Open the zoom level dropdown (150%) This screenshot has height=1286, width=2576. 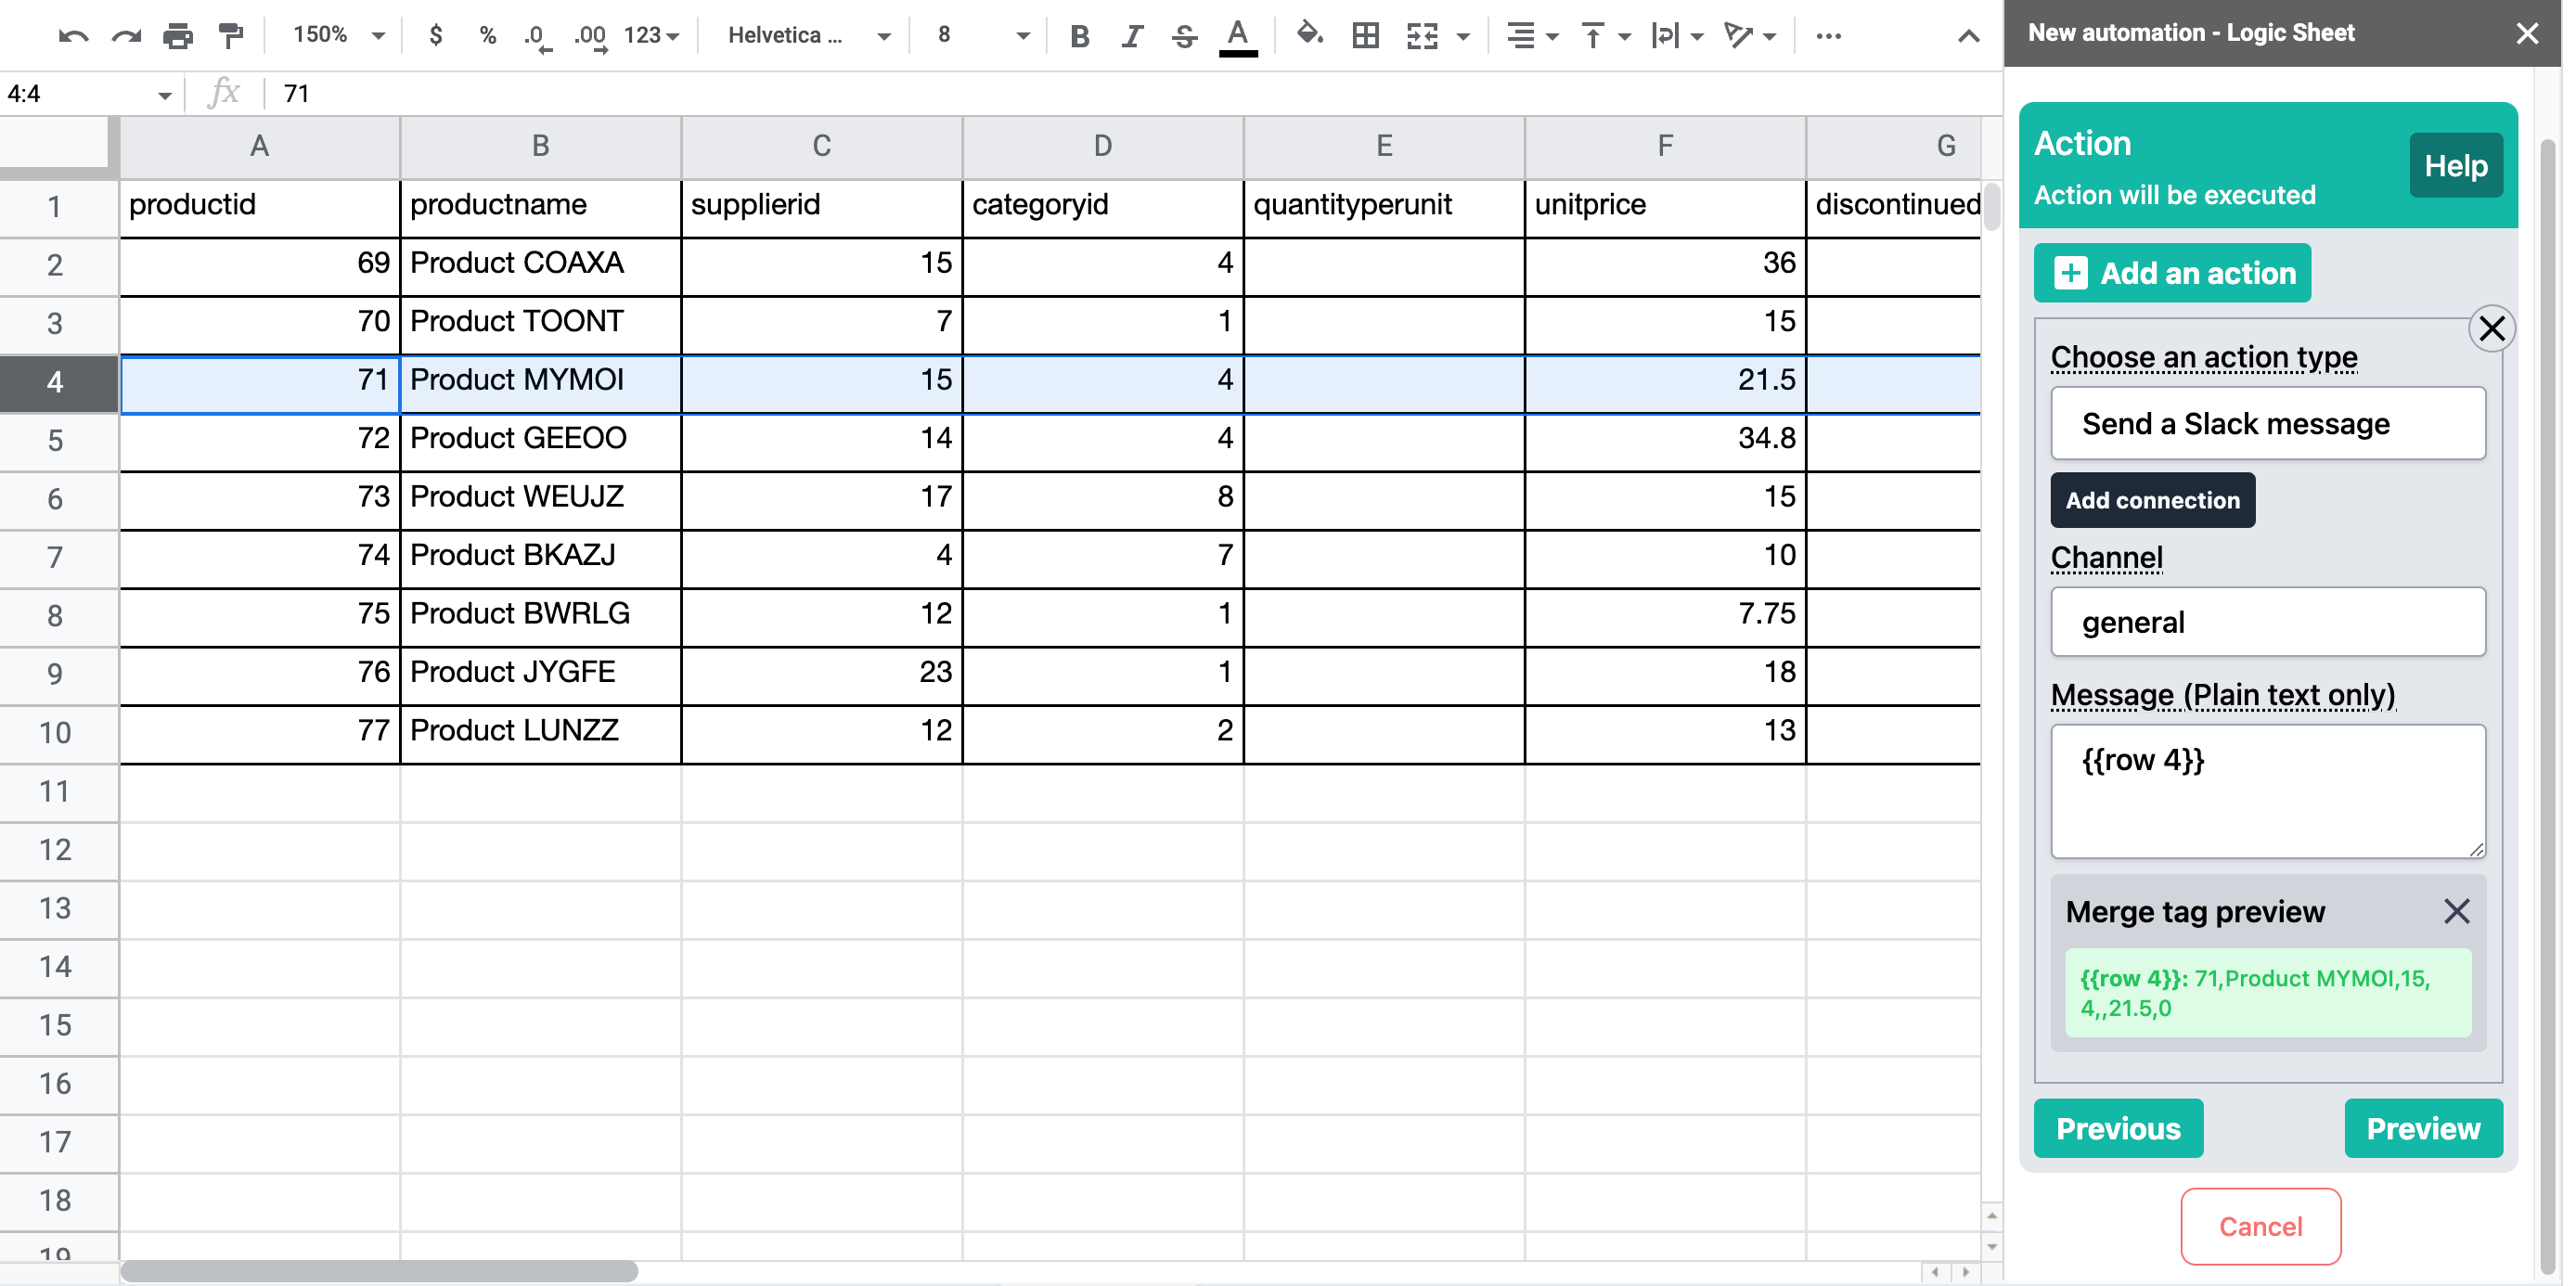pyautogui.click(x=339, y=36)
